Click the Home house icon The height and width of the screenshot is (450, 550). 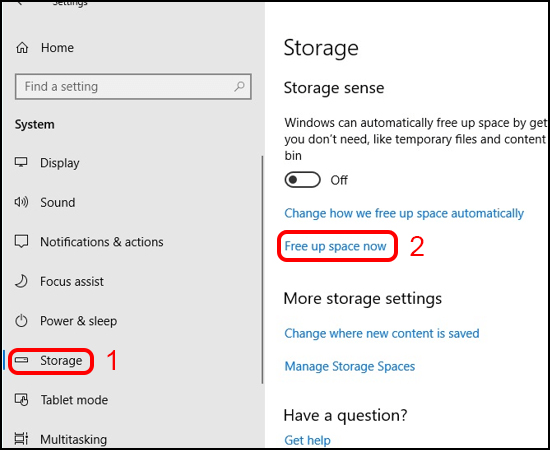22,47
